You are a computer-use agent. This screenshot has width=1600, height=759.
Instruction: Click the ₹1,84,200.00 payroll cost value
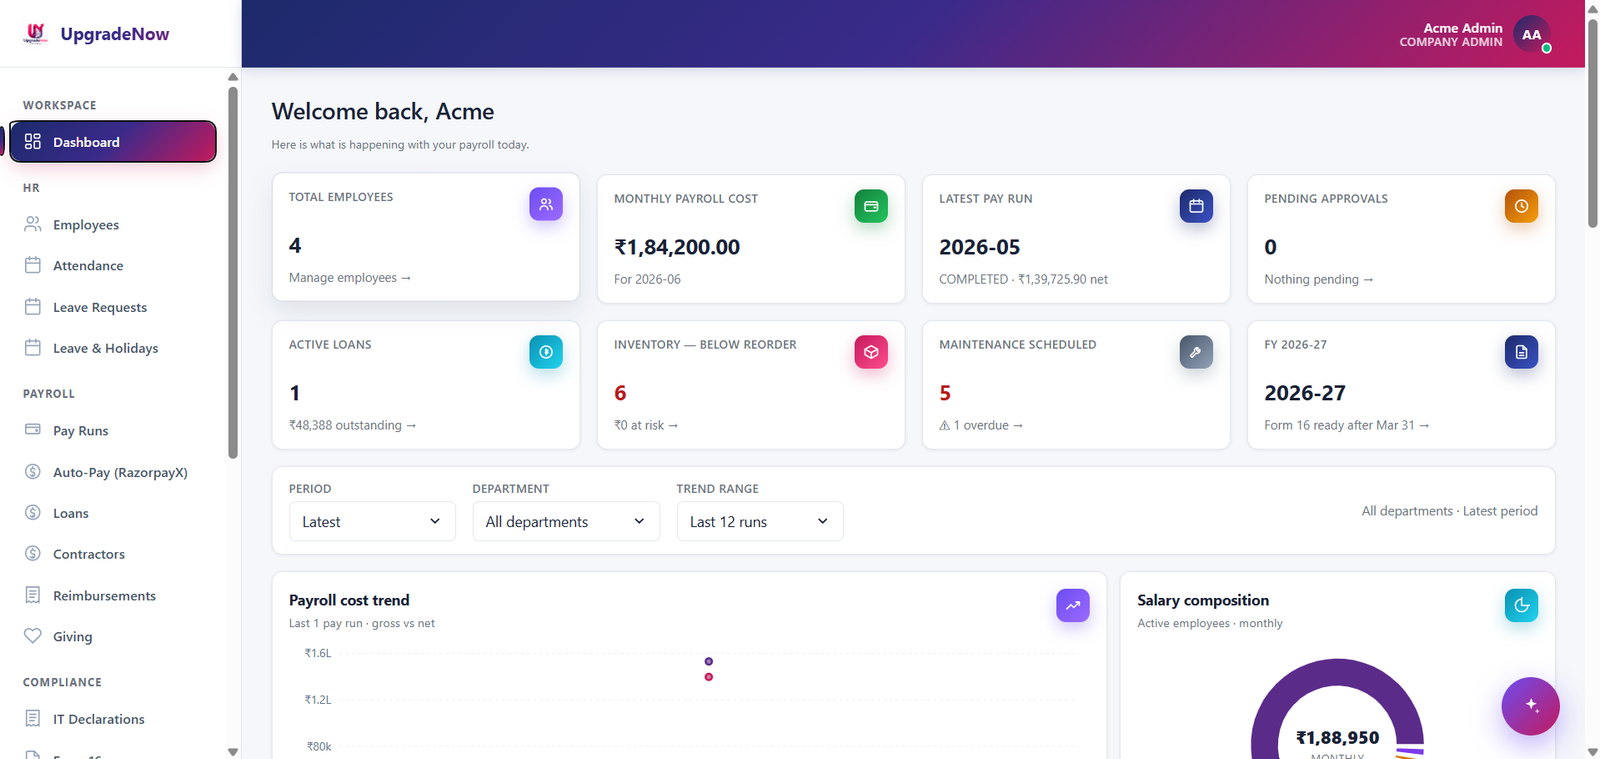coord(677,247)
